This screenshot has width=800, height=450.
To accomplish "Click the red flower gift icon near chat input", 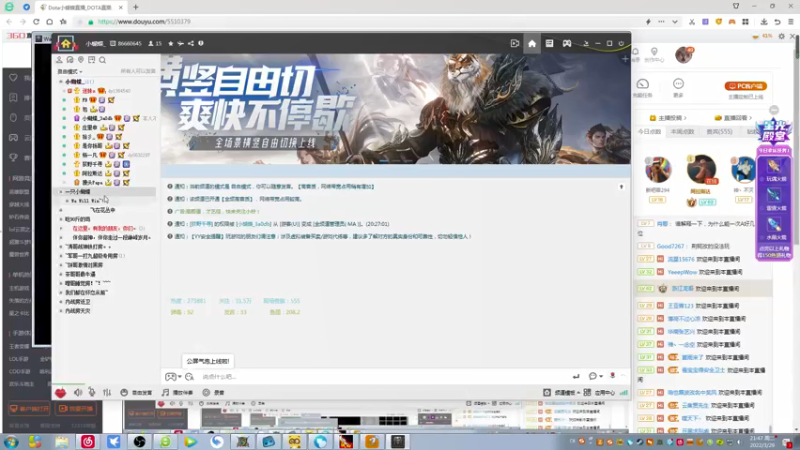I will [612, 376].
